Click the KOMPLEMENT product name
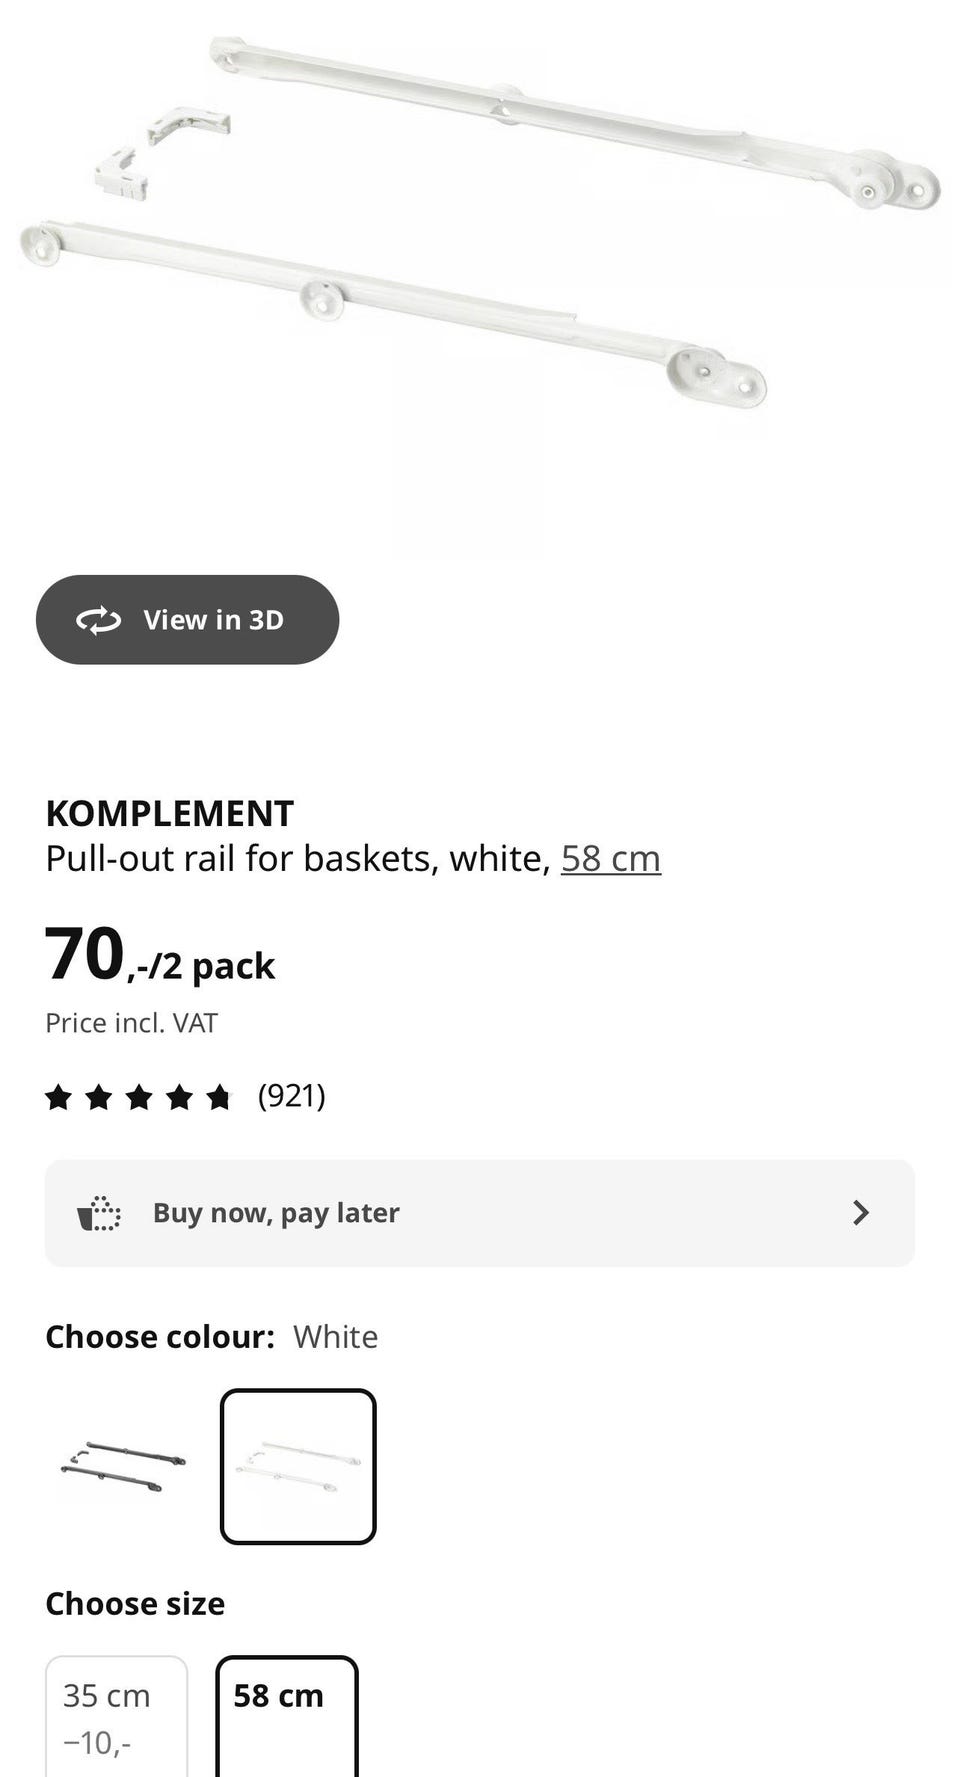The height and width of the screenshot is (1777, 960). coord(170,813)
